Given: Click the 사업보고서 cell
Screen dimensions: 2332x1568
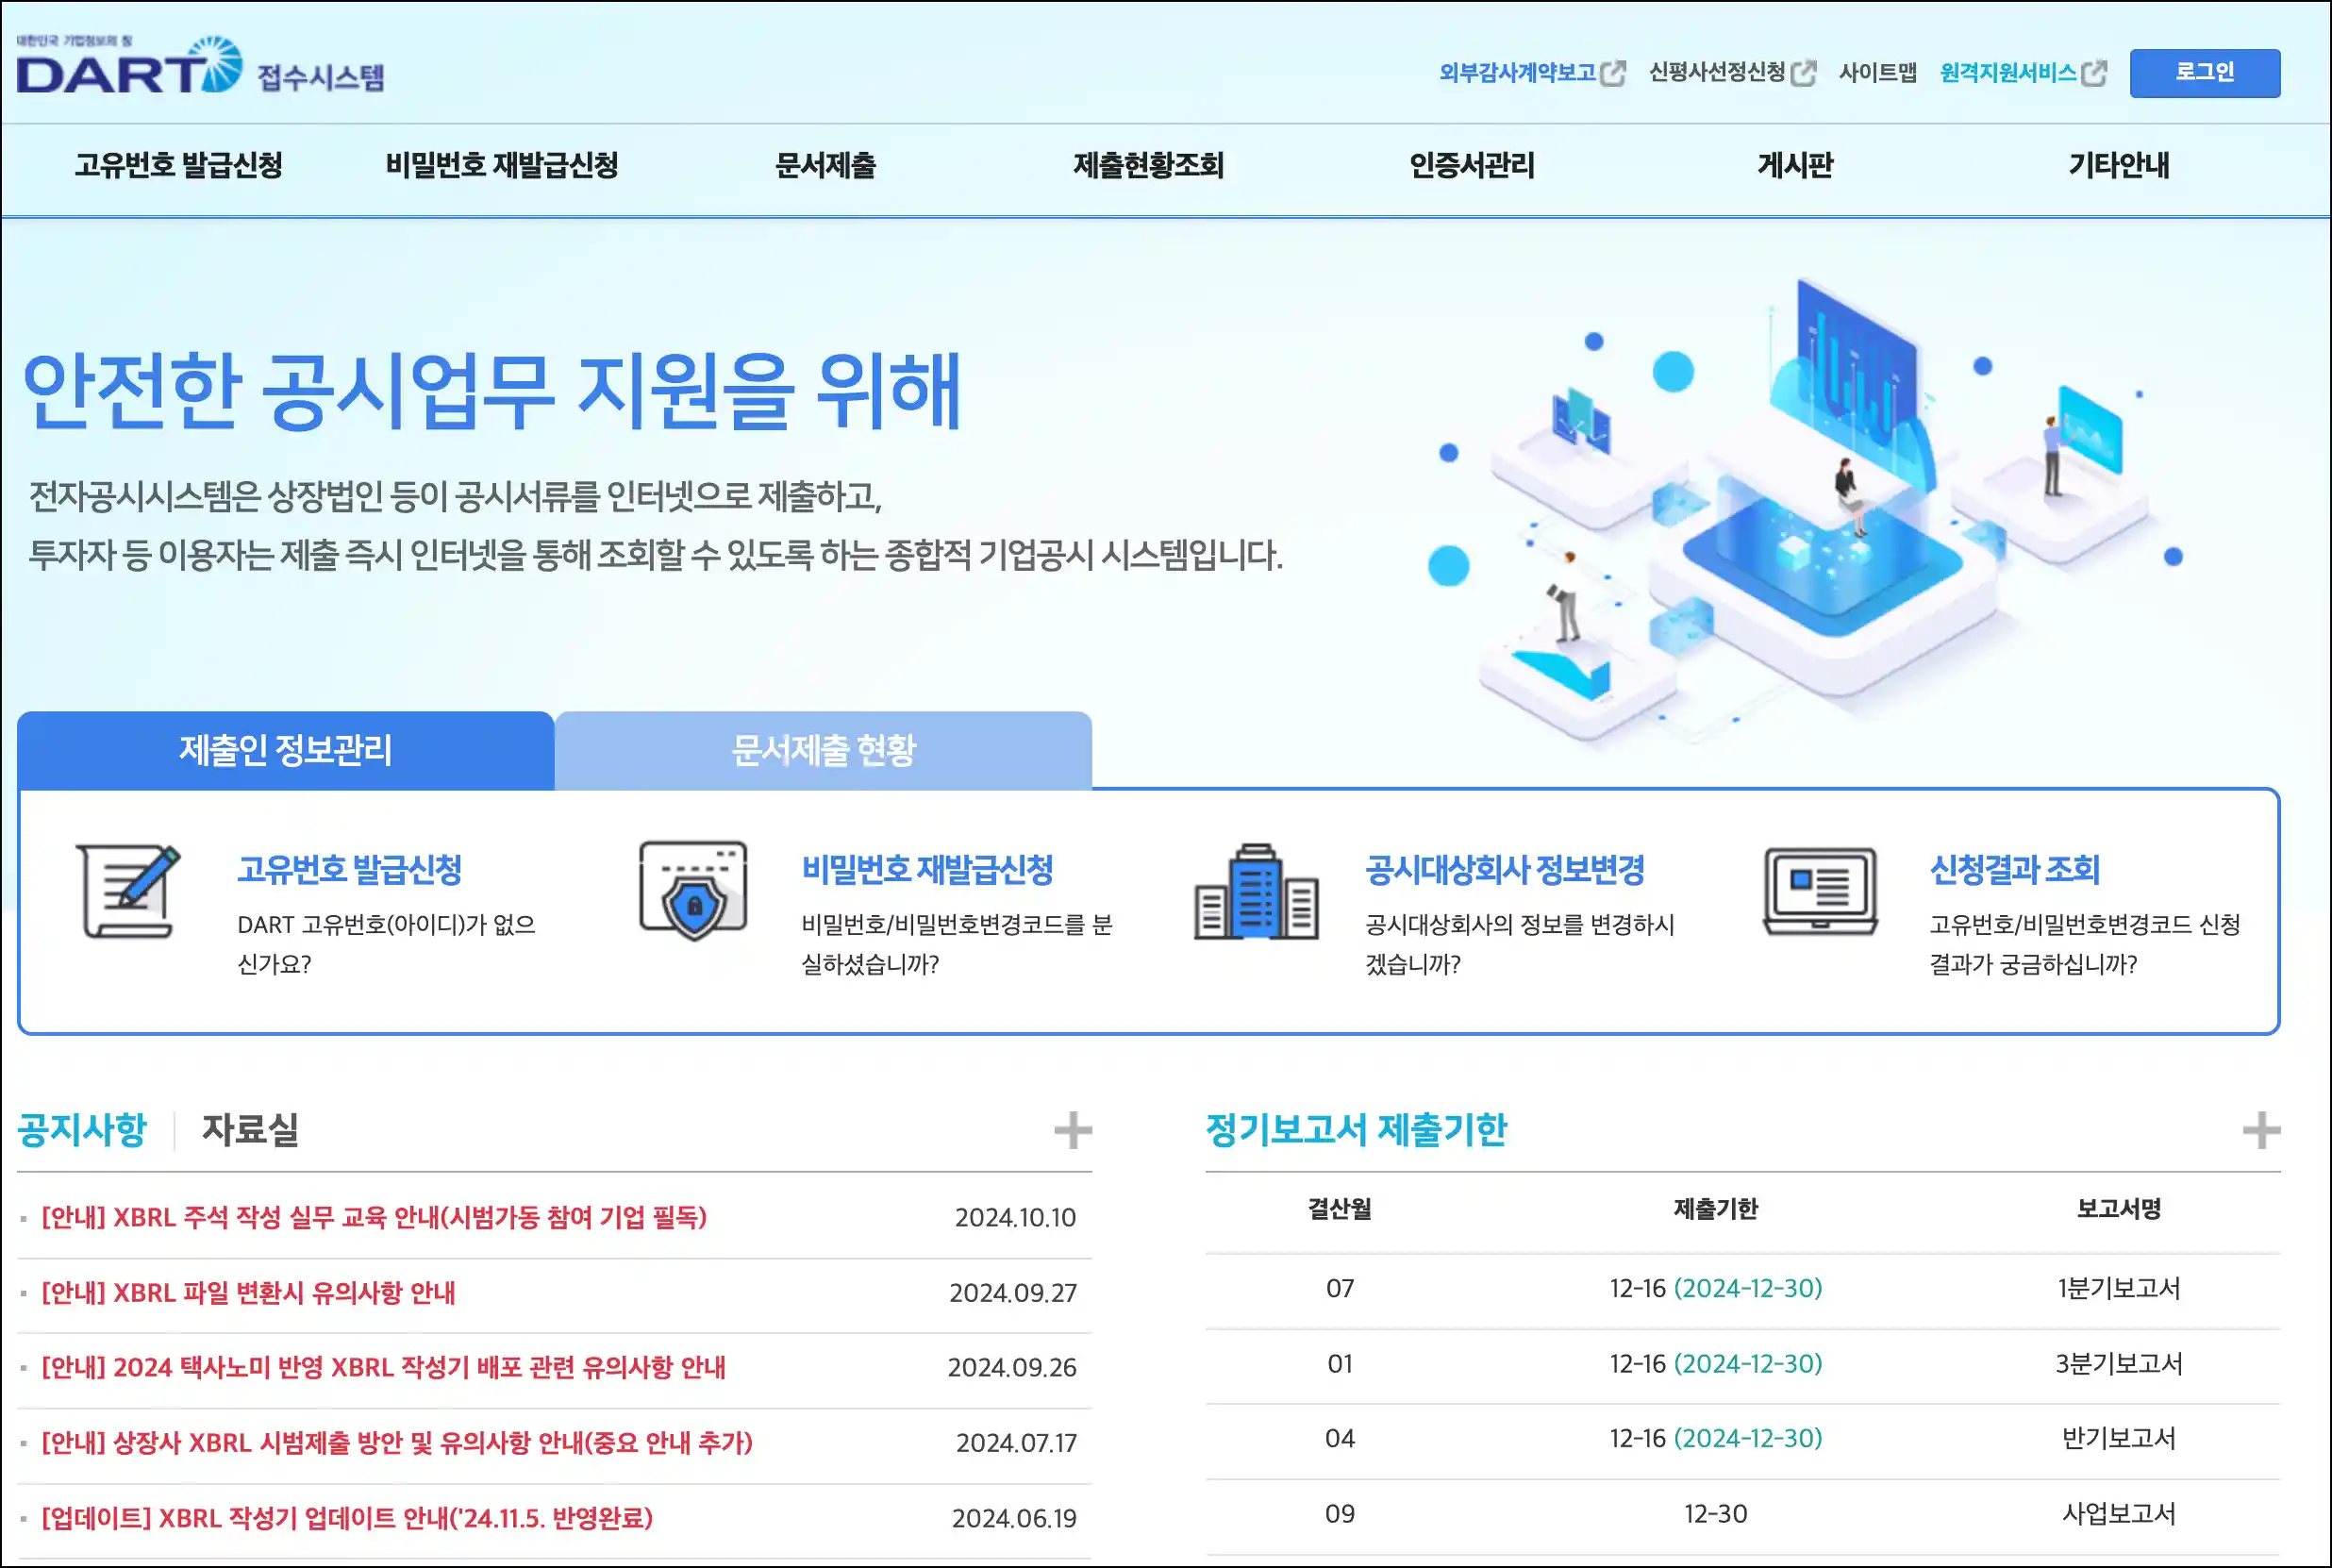Looking at the screenshot, I should [2118, 1514].
